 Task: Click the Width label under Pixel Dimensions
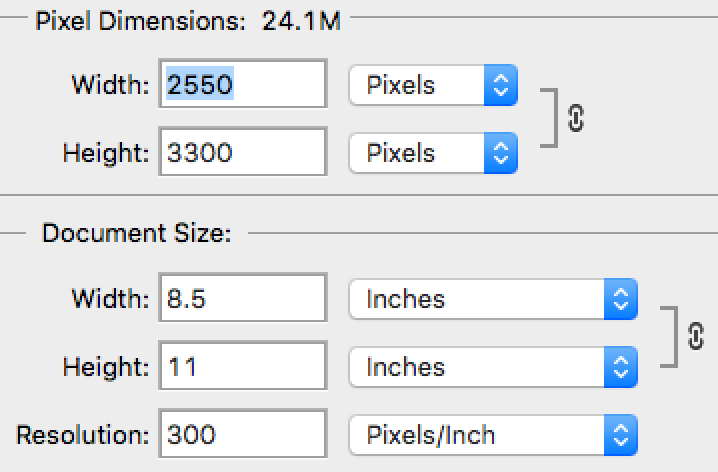110,86
